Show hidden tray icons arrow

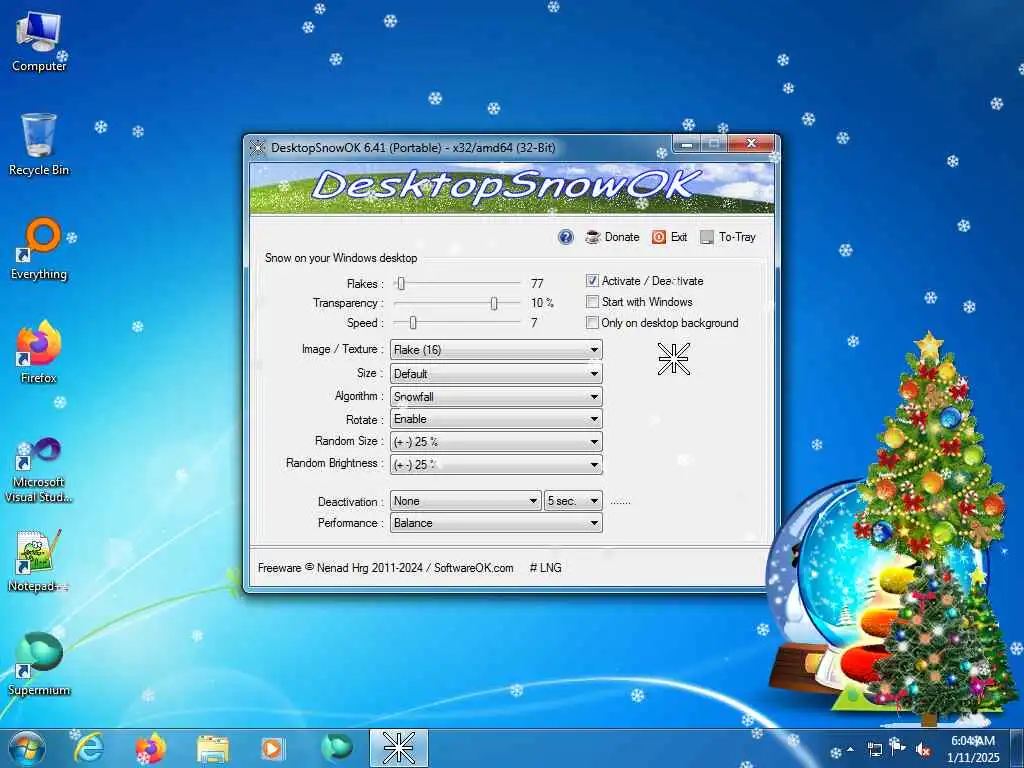click(850, 749)
